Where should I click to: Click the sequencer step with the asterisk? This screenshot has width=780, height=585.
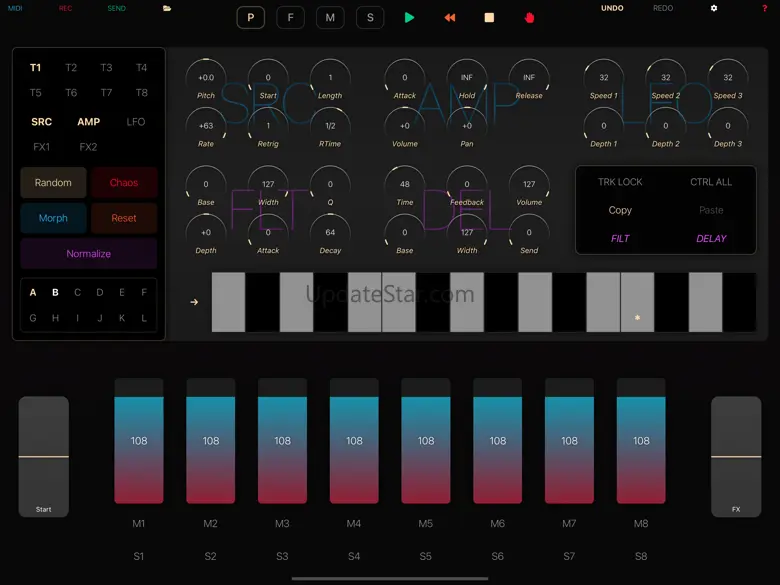point(637,302)
